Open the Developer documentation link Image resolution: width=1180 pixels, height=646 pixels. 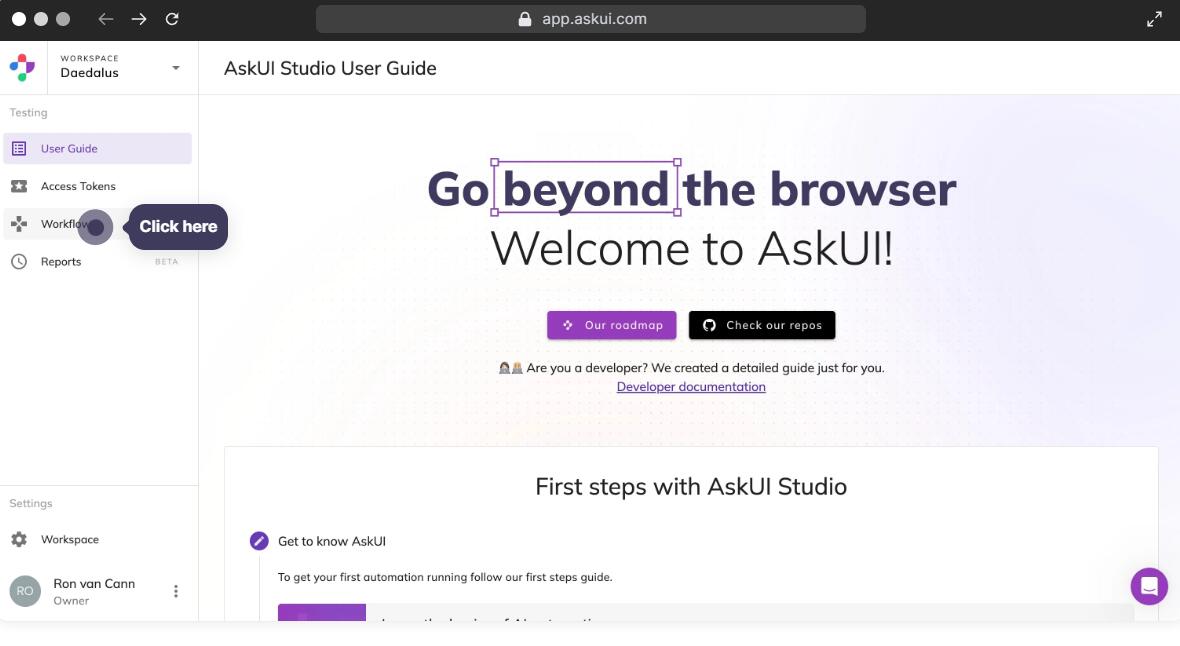[x=691, y=387]
